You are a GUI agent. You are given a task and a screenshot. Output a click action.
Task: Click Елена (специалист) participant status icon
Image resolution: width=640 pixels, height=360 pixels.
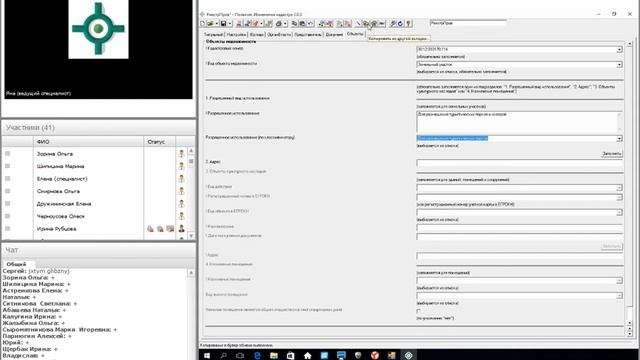(x=181, y=178)
